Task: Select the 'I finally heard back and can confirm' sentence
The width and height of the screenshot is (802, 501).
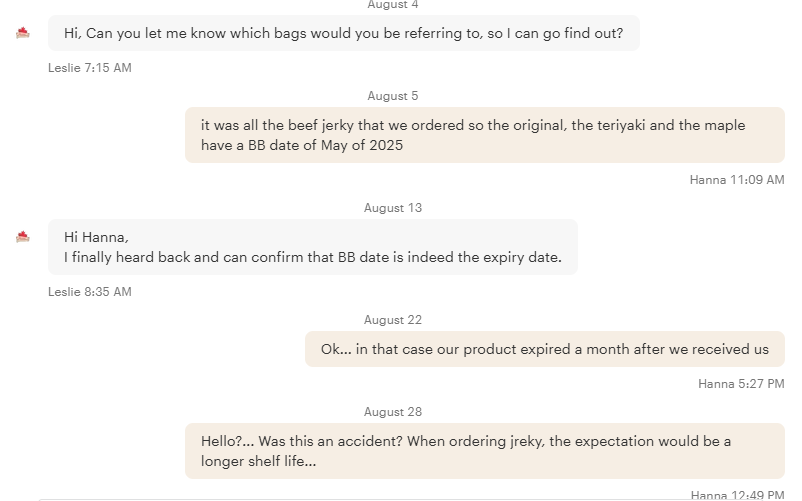Action: (312, 257)
